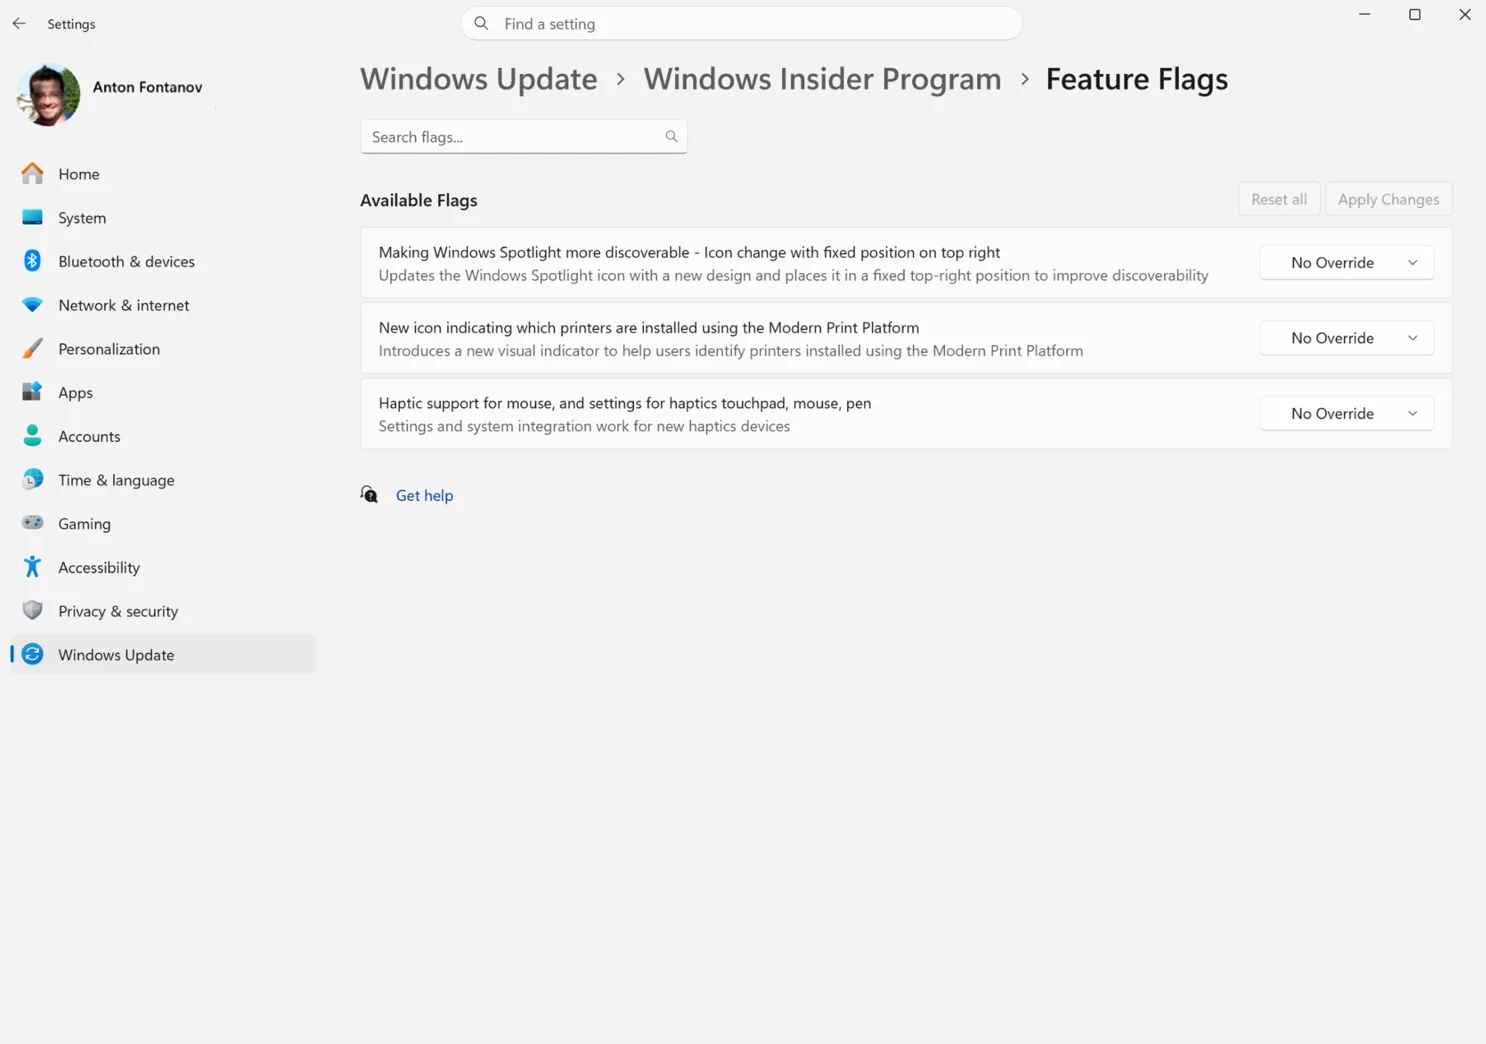Open the Get help link
The width and height of the screenshot is (1486, 1044).
tap(424, 495)
